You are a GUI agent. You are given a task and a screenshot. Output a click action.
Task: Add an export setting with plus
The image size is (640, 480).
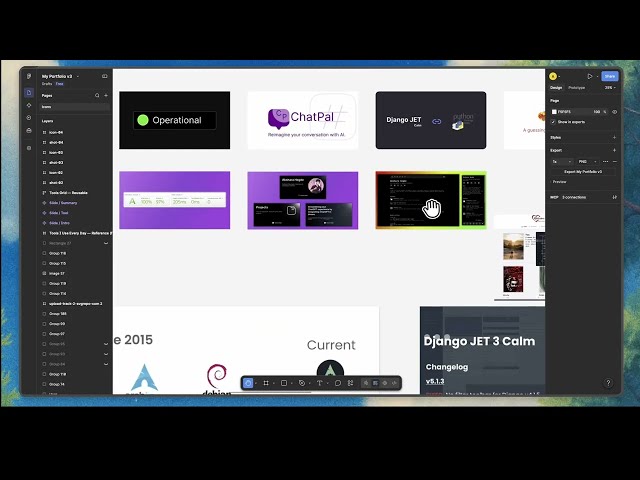(614, 150)
